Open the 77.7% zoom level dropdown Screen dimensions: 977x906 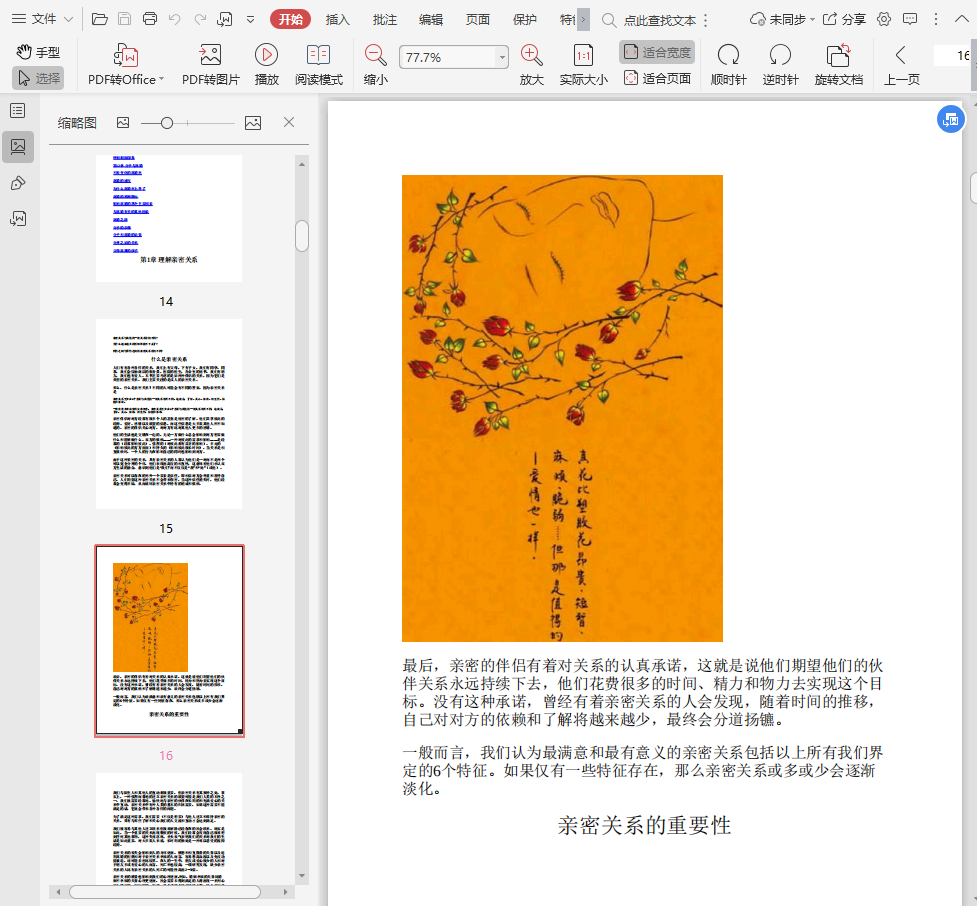(x=502, y=58)
